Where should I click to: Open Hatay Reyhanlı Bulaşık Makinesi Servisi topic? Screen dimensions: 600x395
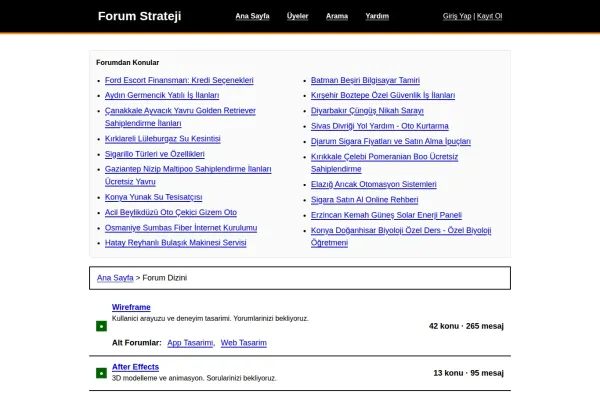tap(176, 243)
